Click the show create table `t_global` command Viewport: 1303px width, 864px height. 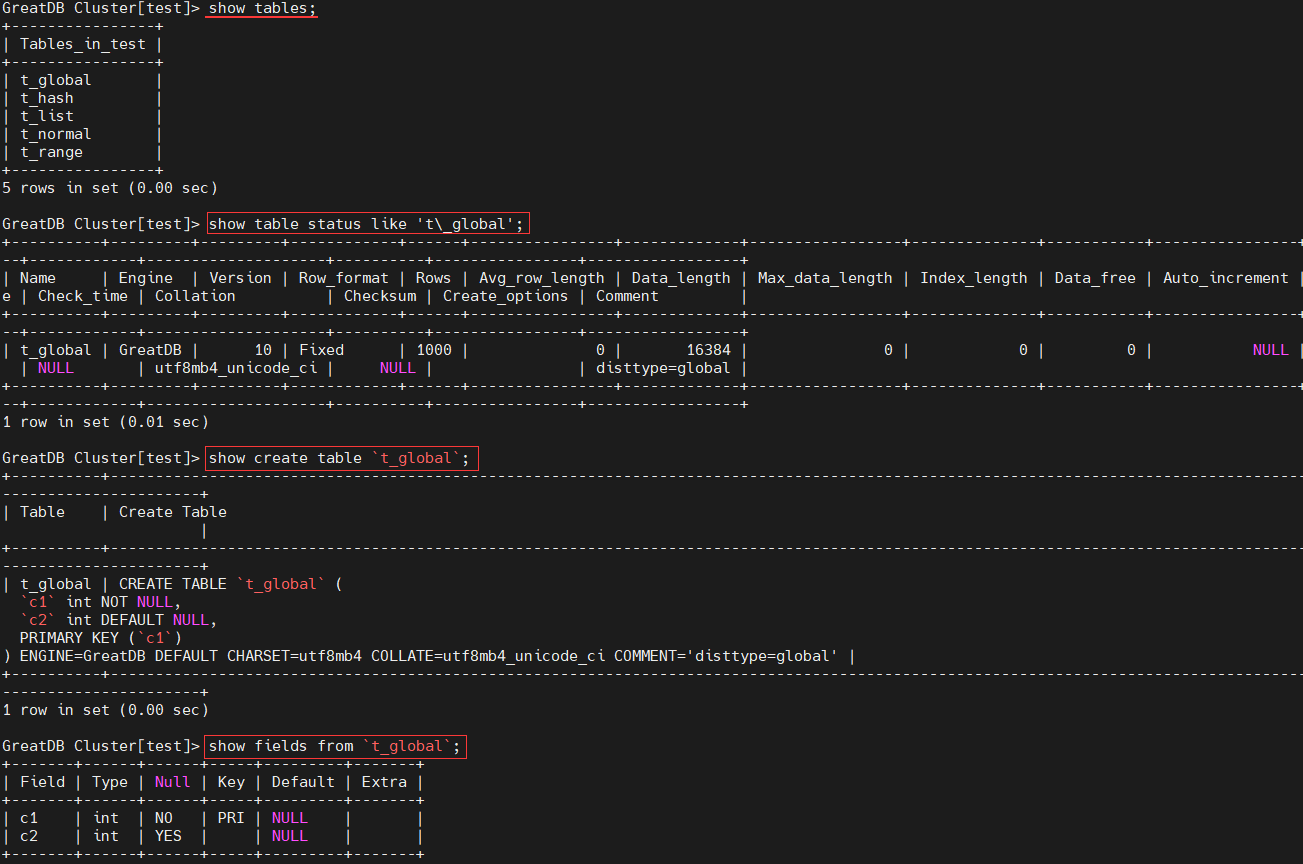[x=343, y=458]
